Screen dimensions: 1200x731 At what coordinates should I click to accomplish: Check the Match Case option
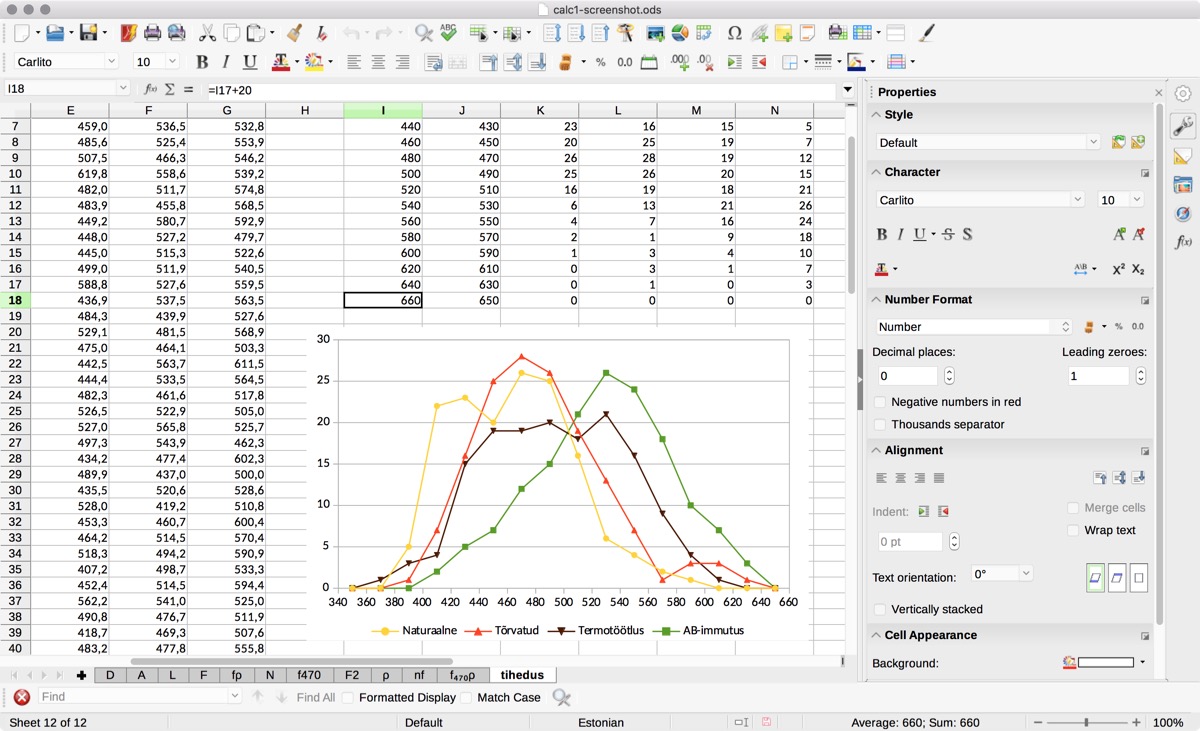click(x=467, y=697)
